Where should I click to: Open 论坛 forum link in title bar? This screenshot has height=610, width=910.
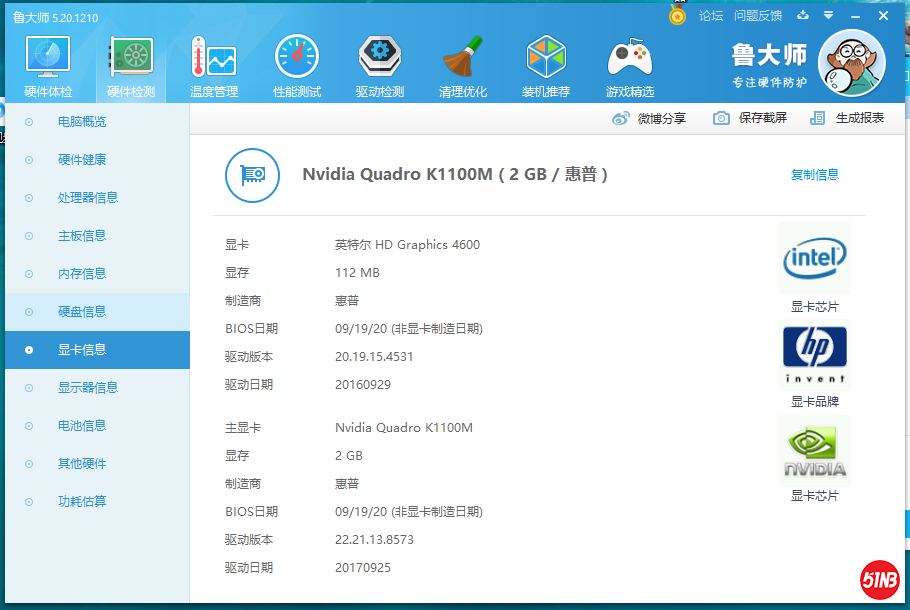(710, 16)
